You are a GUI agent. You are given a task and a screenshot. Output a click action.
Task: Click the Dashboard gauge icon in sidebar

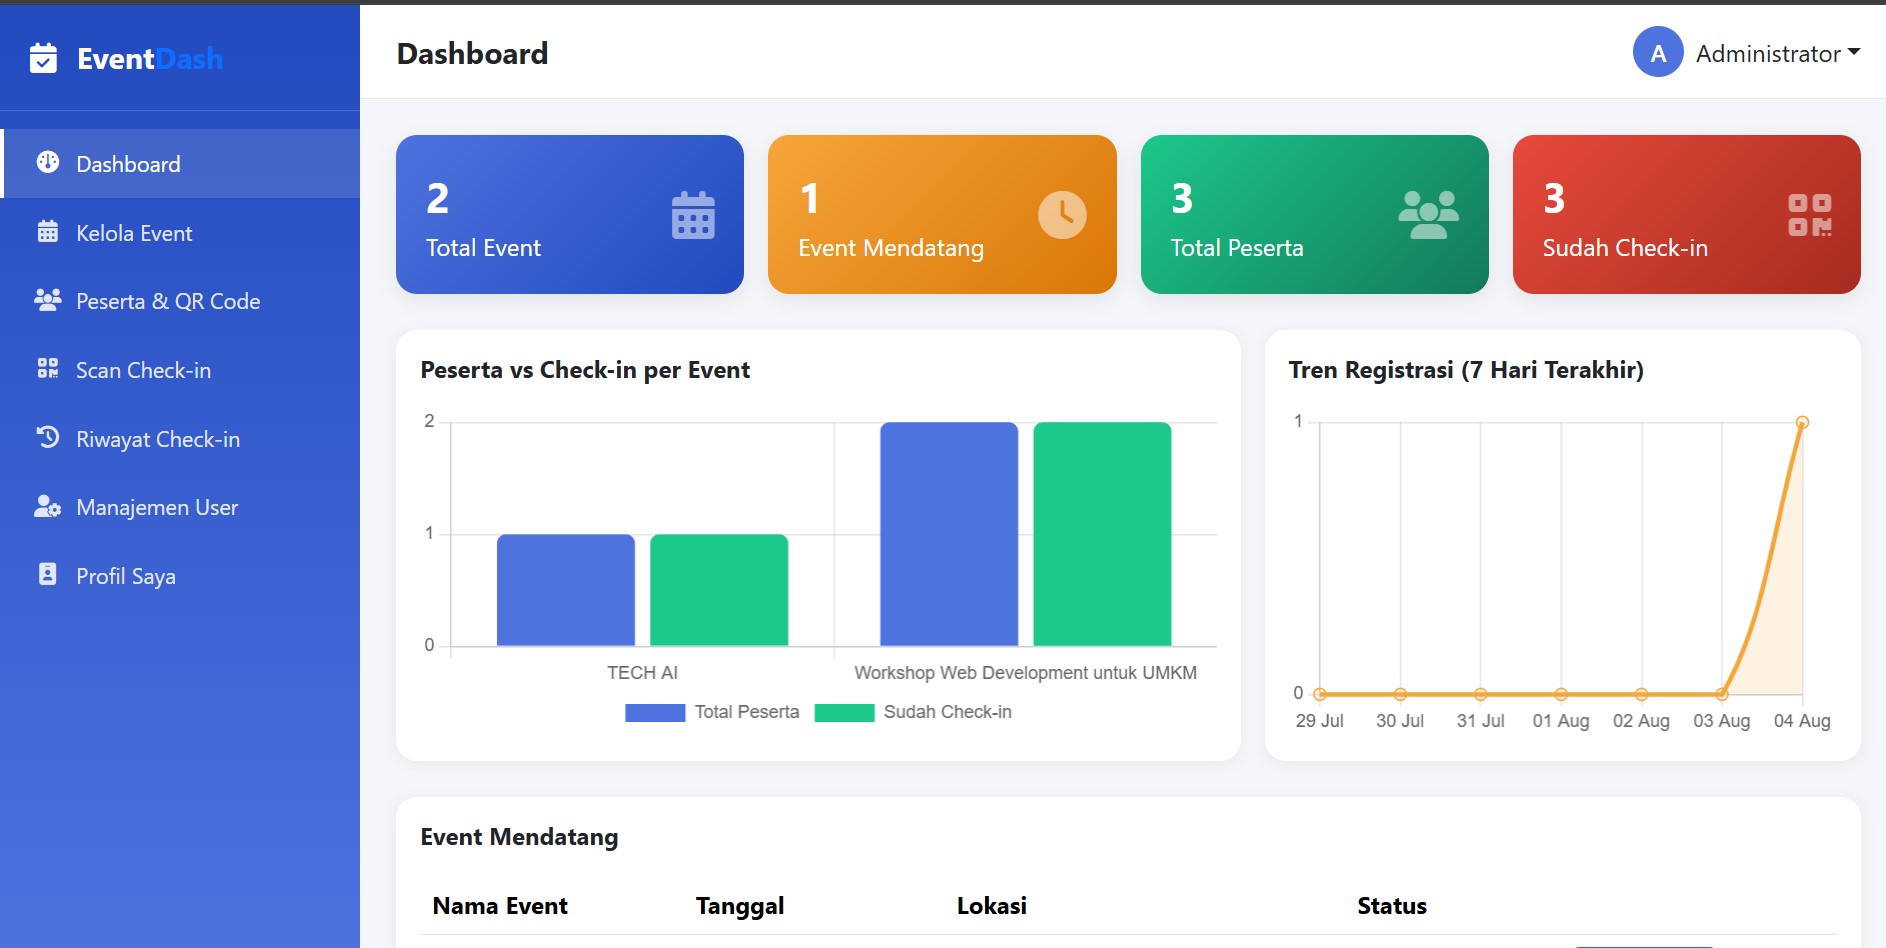tap(48, 162)
